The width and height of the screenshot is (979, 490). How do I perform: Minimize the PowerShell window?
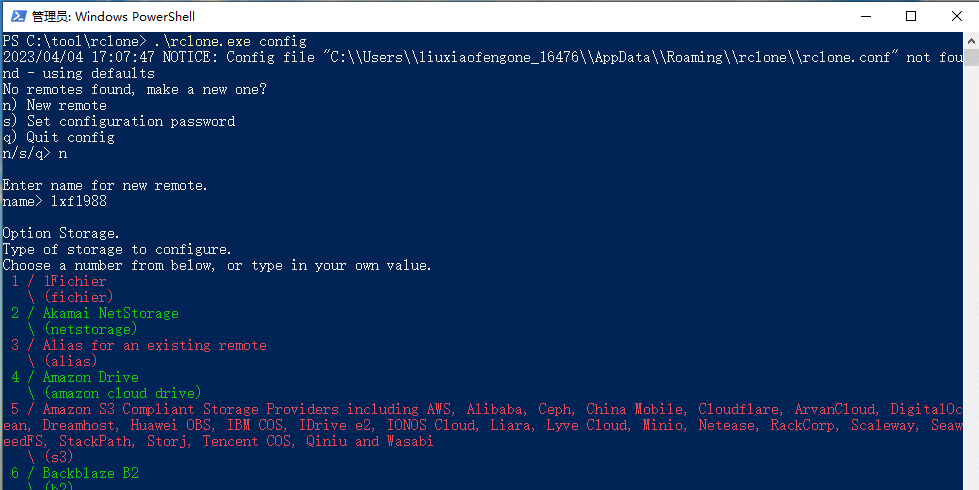tap(866, 16)
